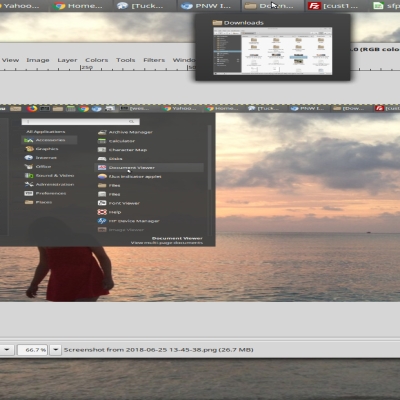Click the search field in the pictured application menu

point(80,122)
